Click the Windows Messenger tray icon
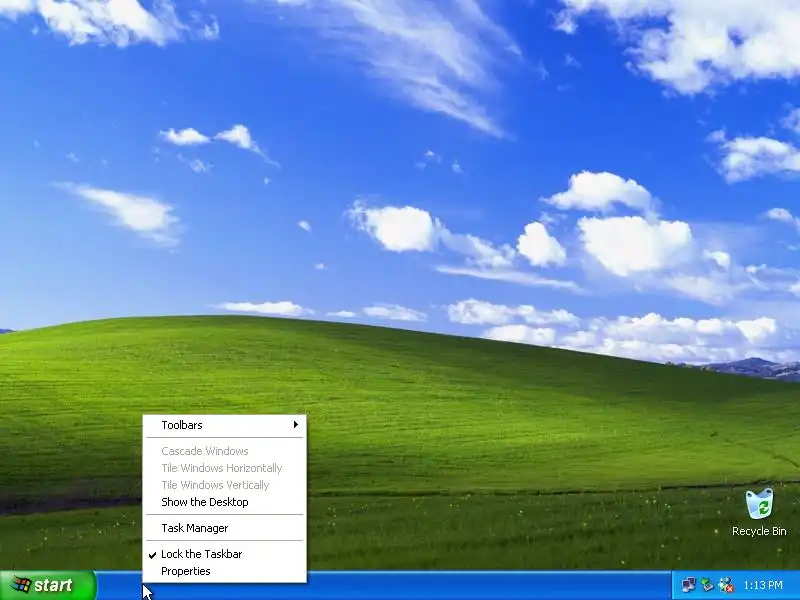The width and height of the screenshot is (800, 600). tap(726, 585)
